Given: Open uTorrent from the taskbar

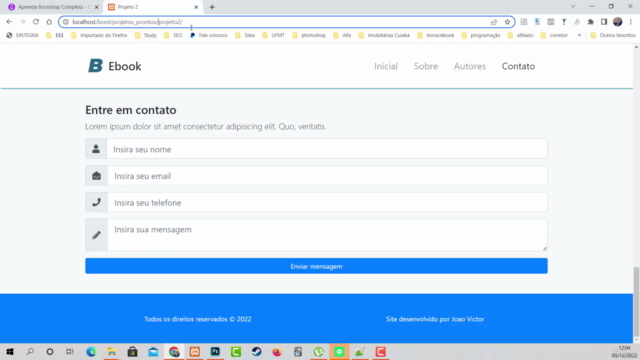Looking at the screenshot, I should click(318, 351).
